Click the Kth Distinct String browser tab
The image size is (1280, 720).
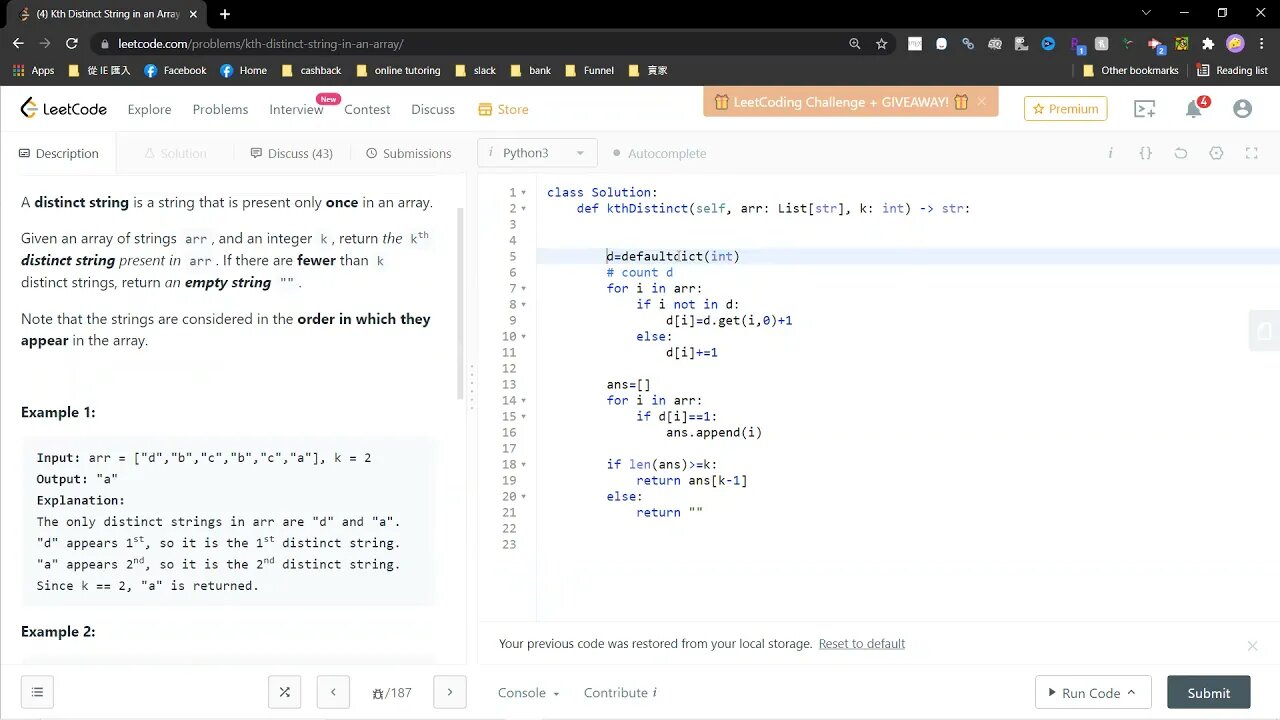tap(105, 14)
